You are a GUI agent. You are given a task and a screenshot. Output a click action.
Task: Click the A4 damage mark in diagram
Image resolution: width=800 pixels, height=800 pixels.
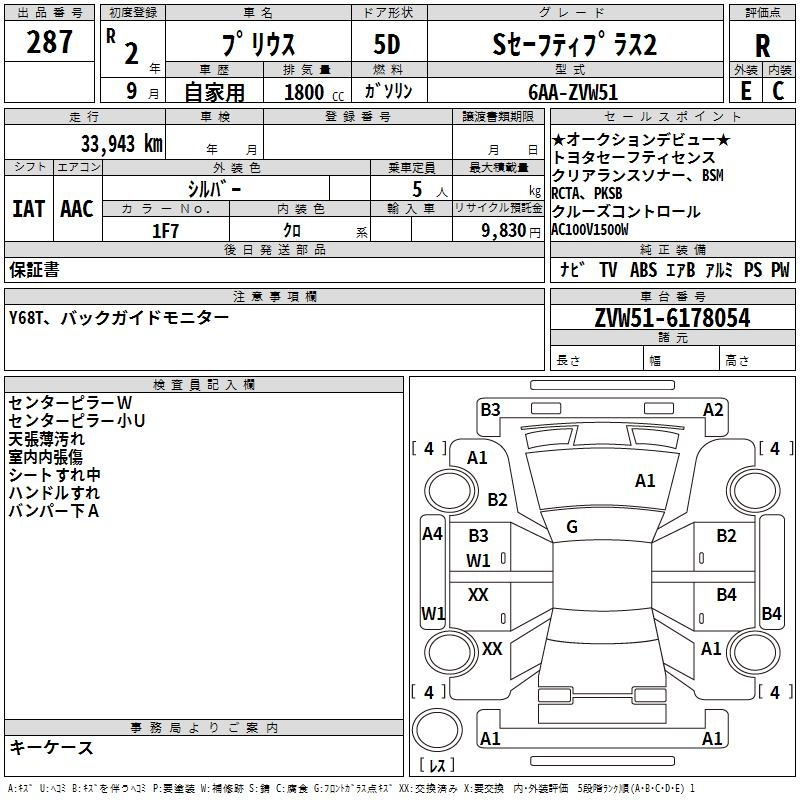pos(432,534)
